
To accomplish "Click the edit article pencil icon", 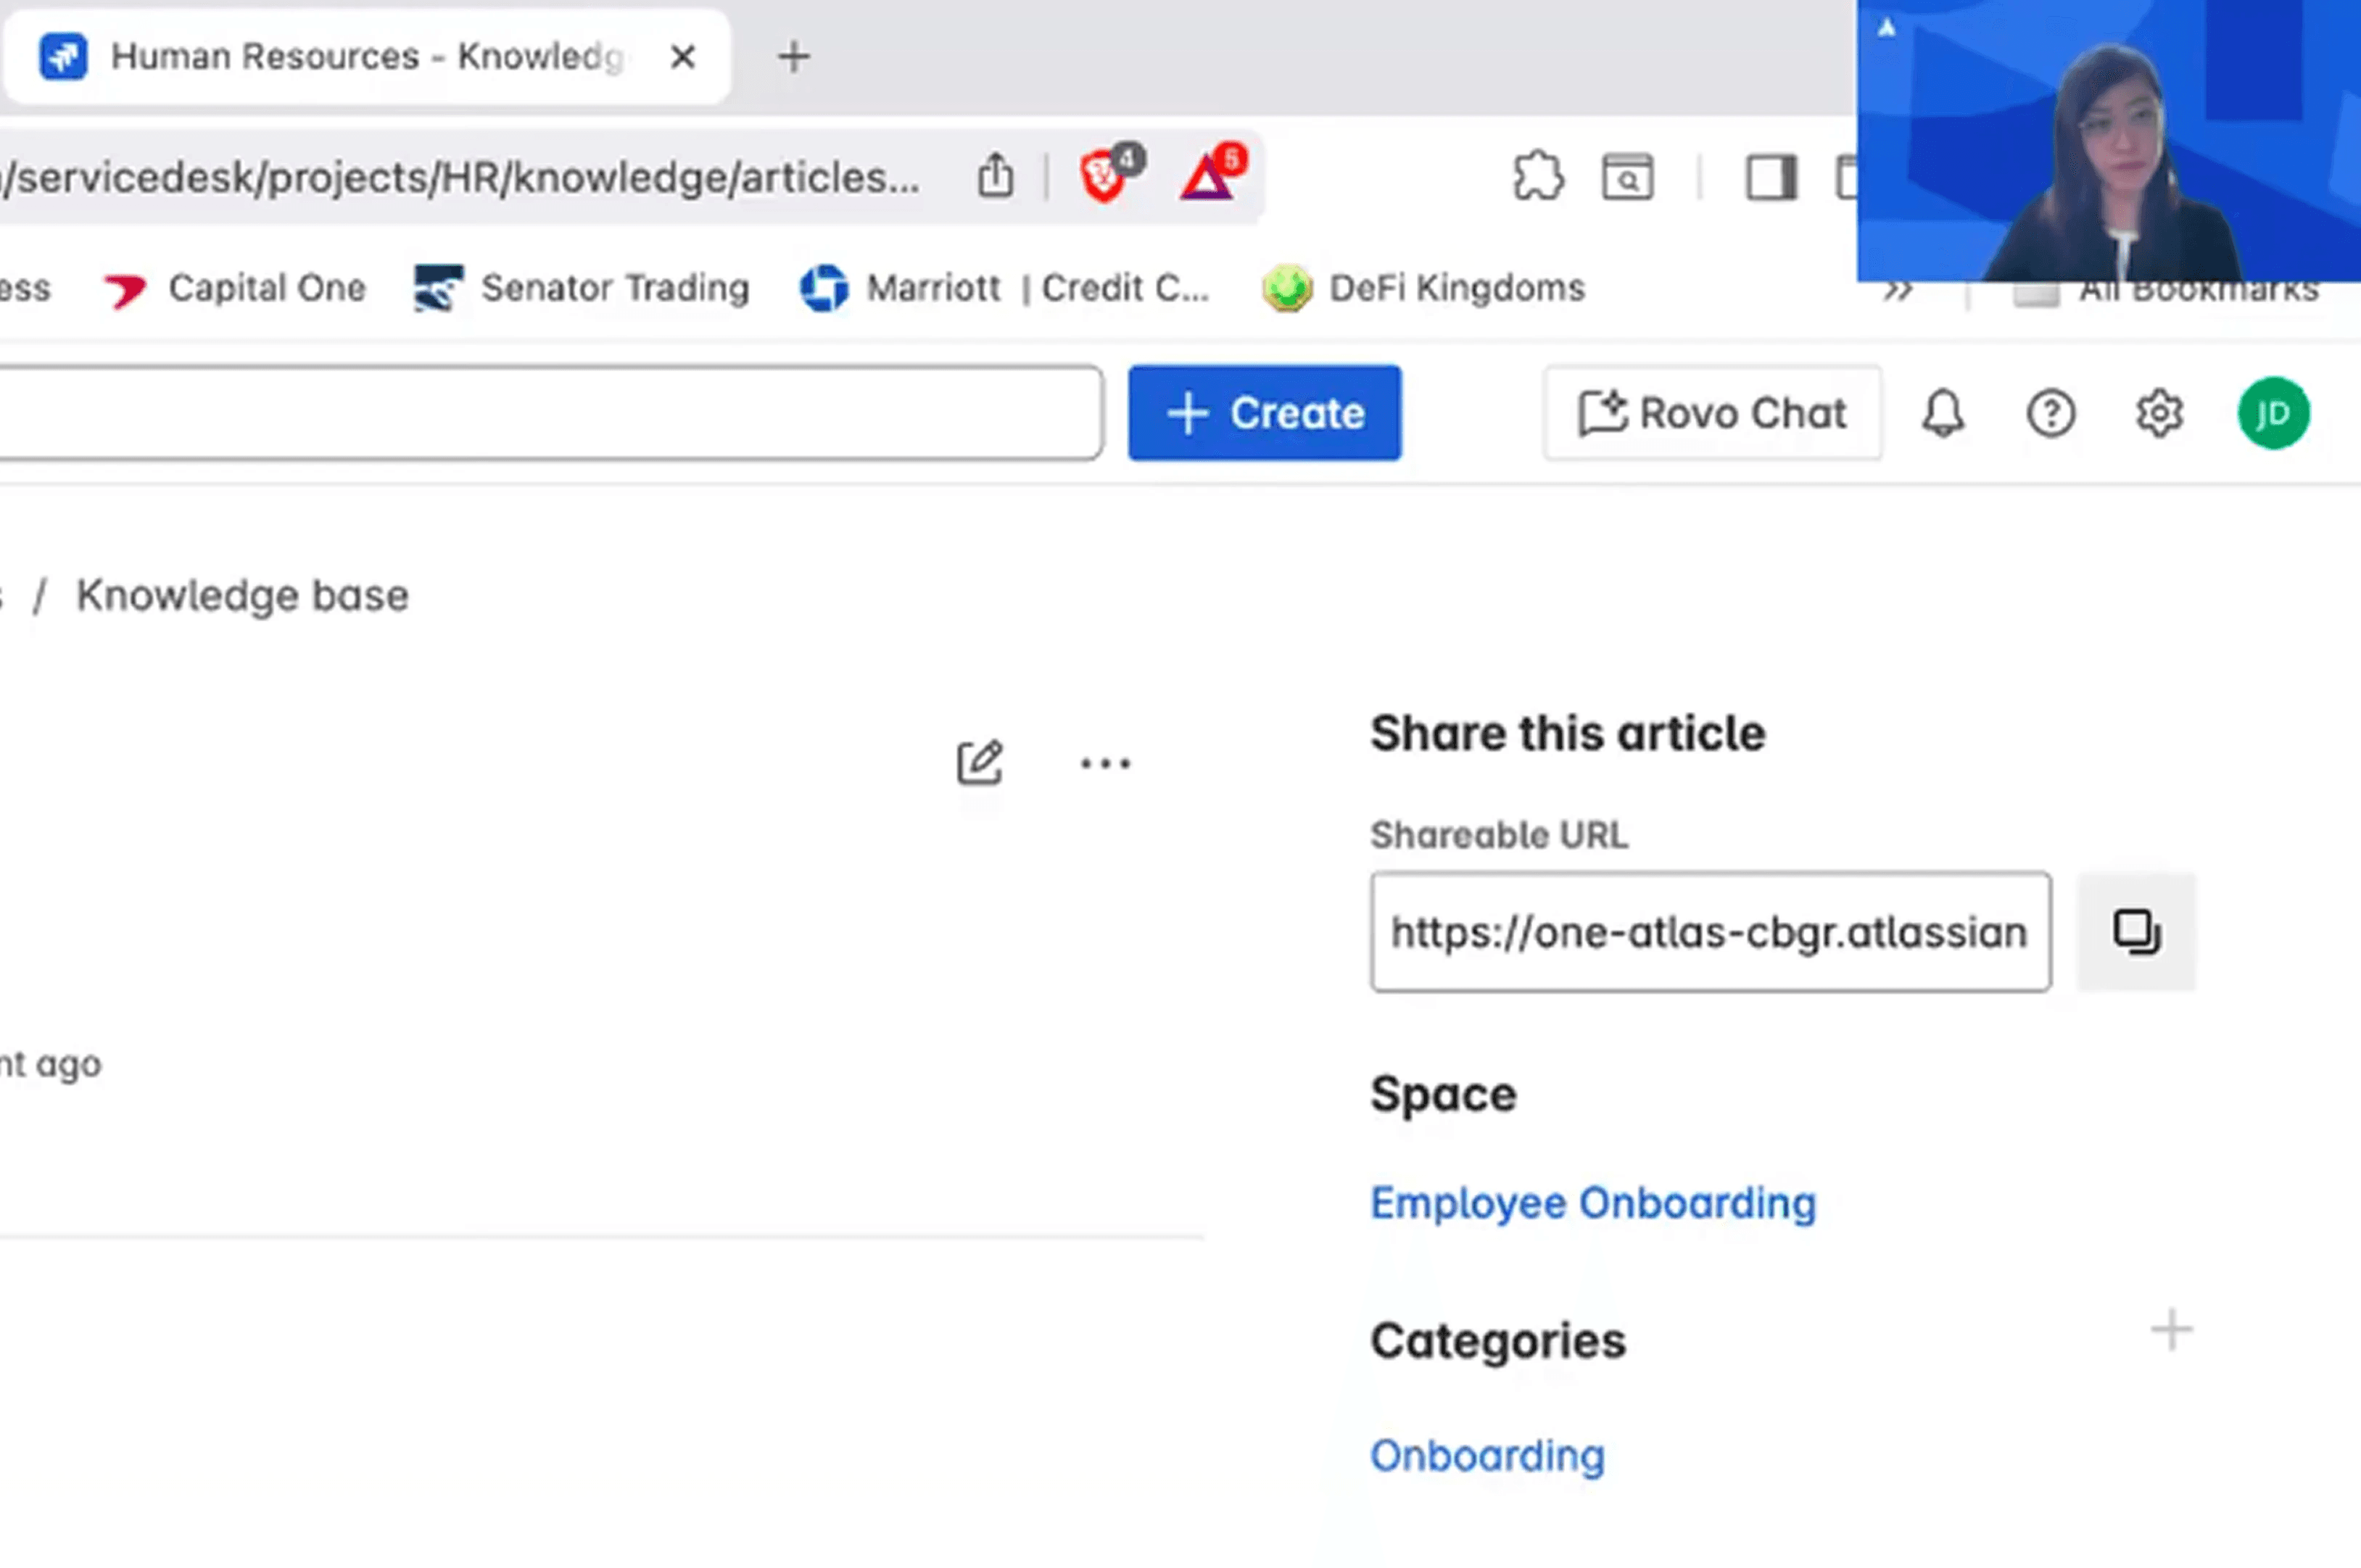I will pyautogui.click(x=979, y=763).
